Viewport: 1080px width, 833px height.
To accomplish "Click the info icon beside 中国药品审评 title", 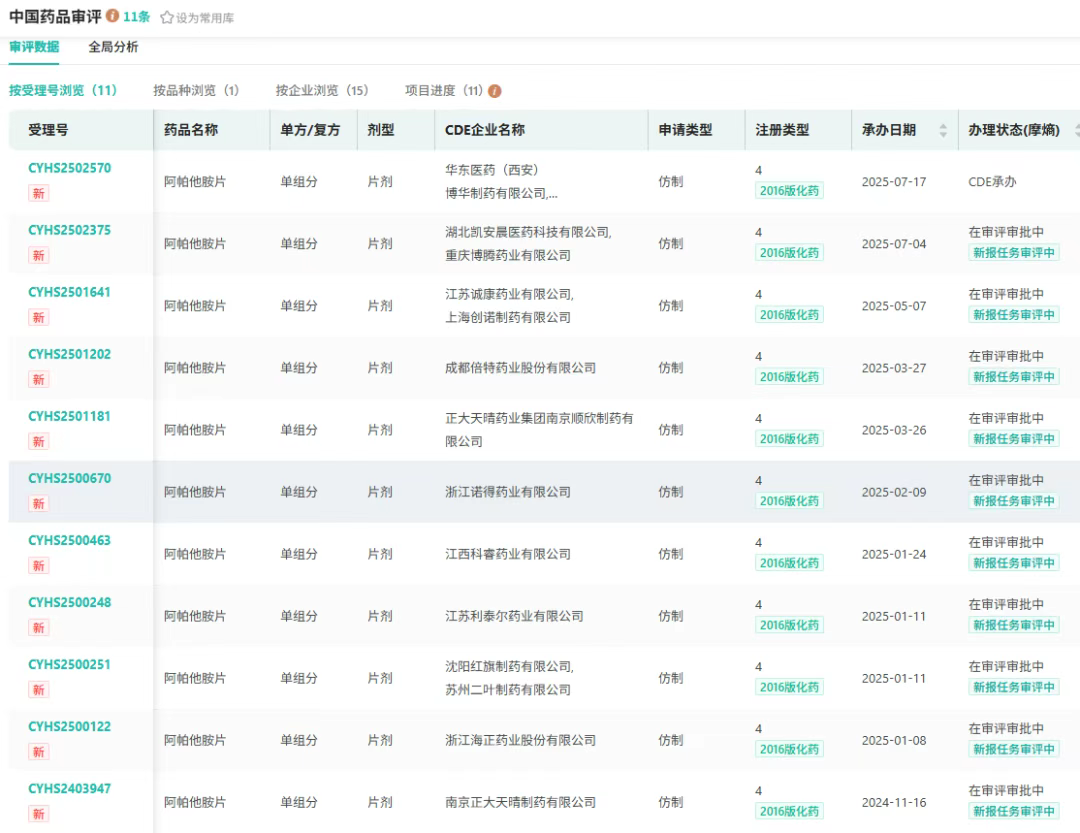I will (x=113, y=17).
